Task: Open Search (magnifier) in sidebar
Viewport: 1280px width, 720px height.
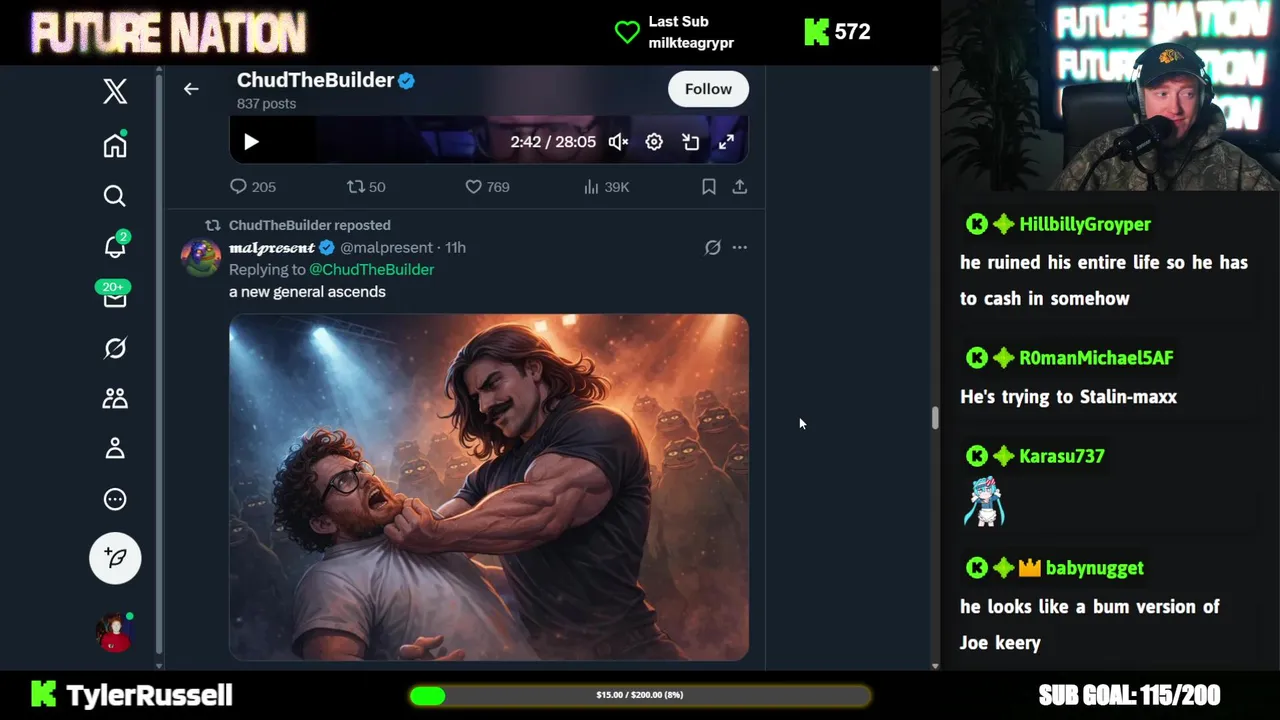Action: point(115,196)
